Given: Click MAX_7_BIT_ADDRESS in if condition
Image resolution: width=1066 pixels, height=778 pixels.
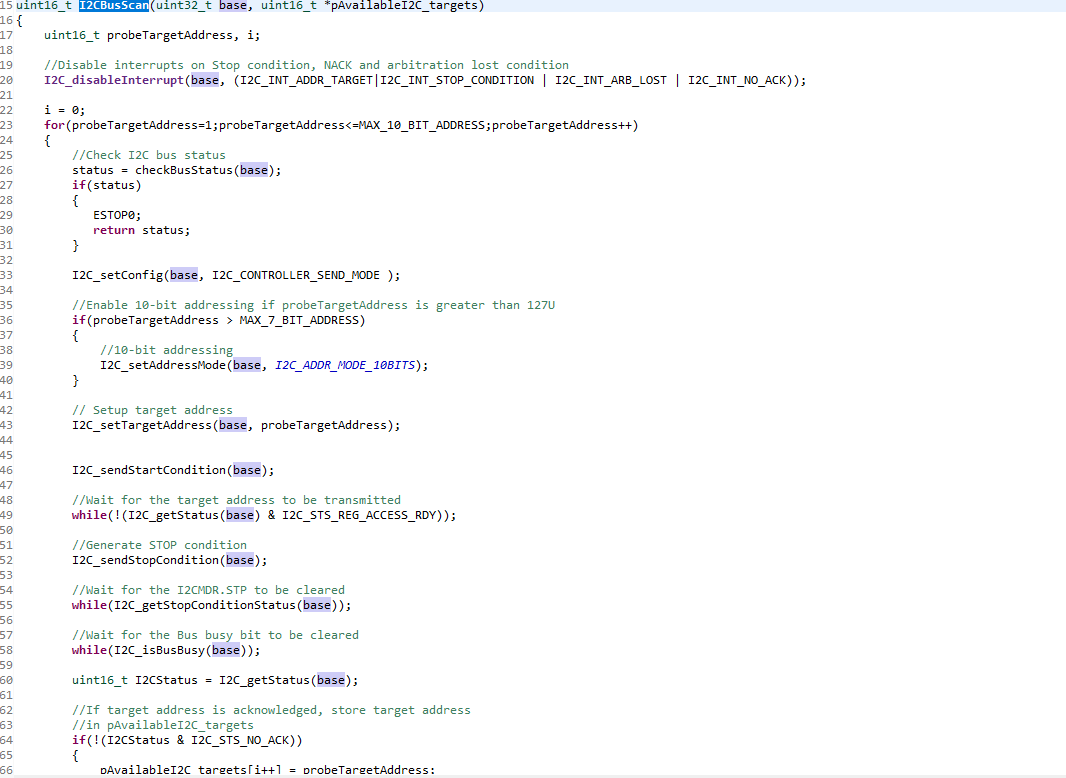Looking at the screenshot, I should click(298, 320).
